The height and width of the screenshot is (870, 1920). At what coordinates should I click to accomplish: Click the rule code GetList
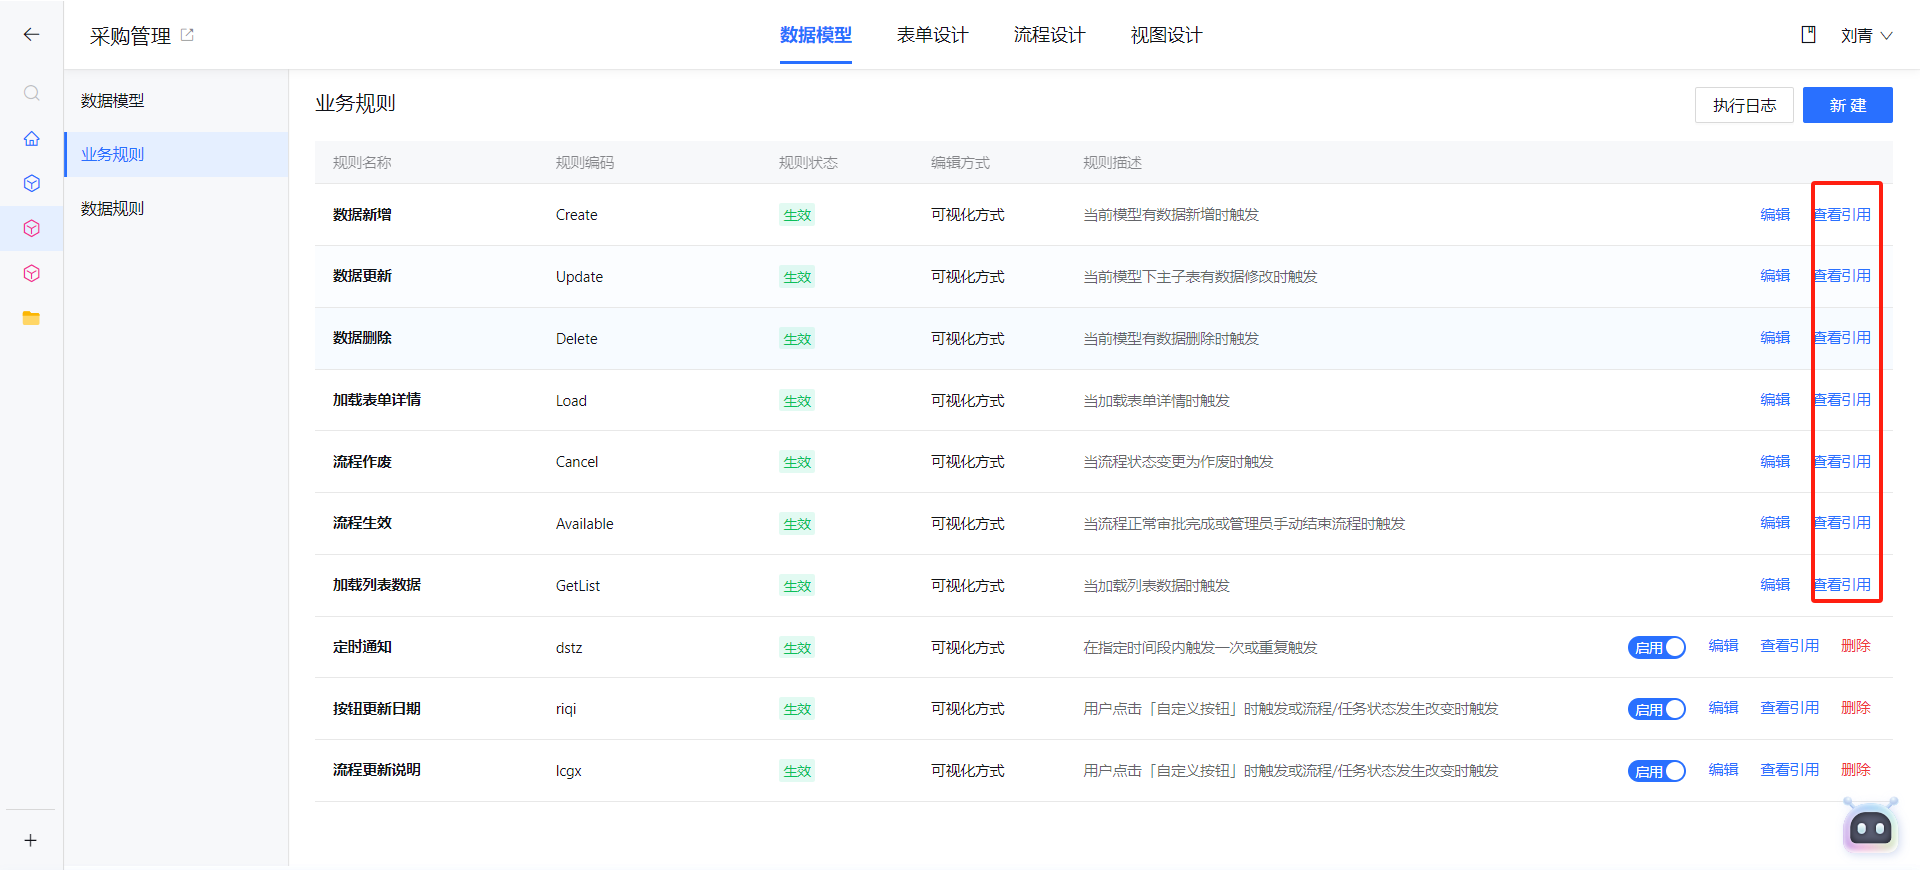[578, 586]
